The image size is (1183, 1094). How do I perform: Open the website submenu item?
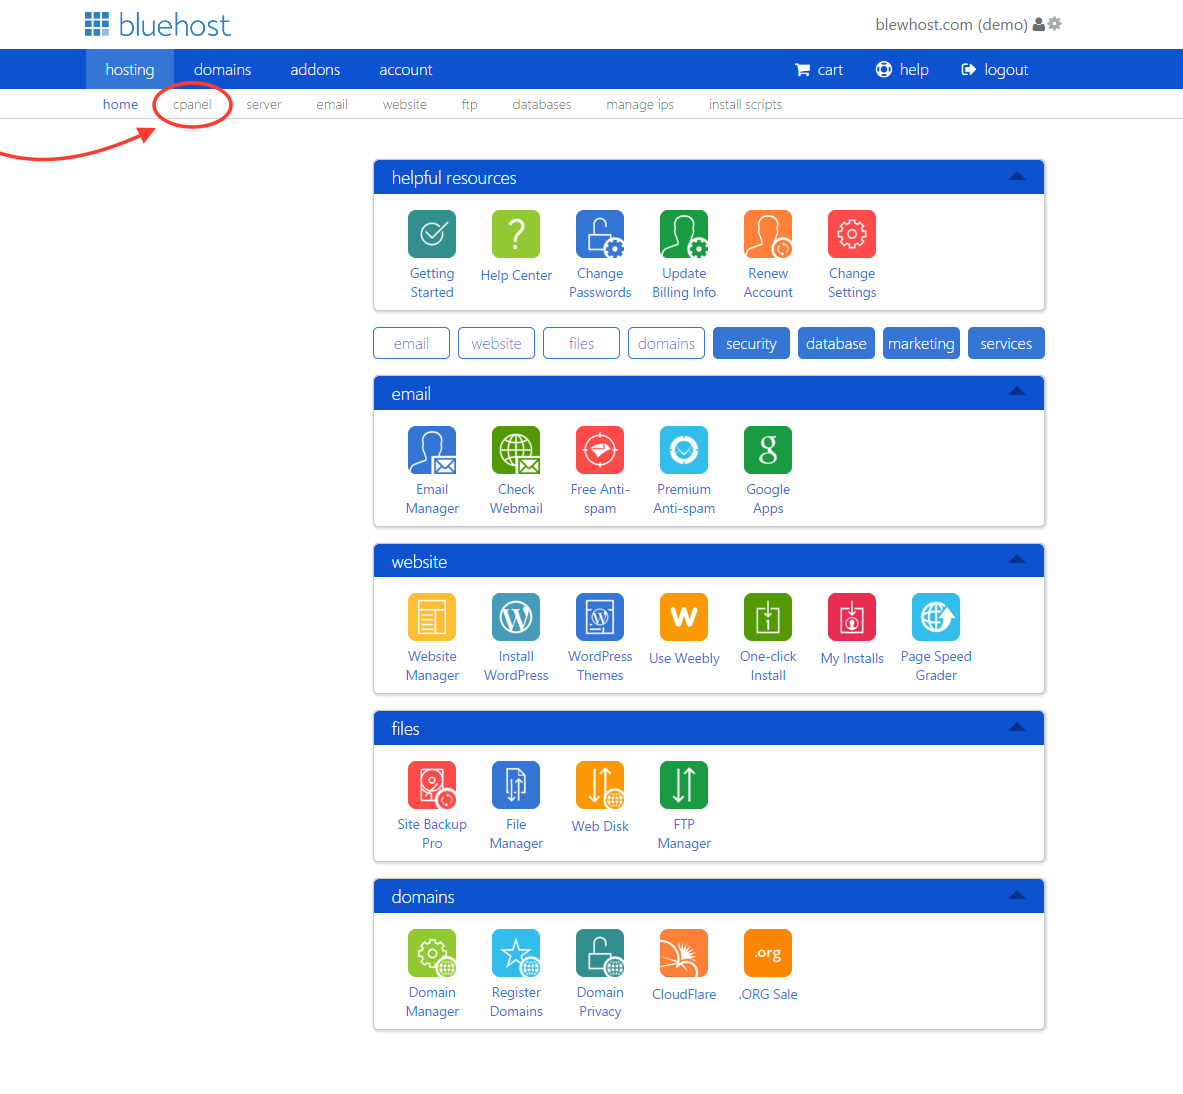(x=404, y=104)
